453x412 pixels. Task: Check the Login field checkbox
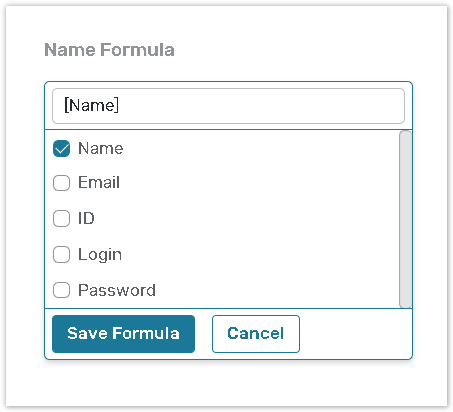(x=61, y=254)
